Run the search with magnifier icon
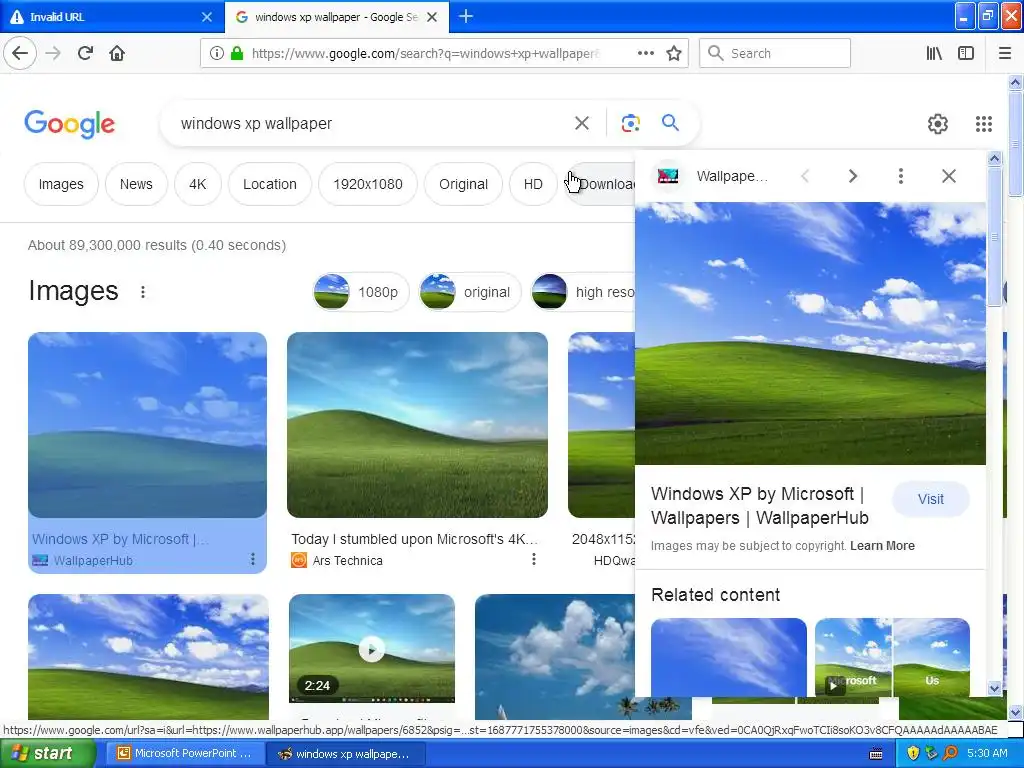The image size is (1024, 768). click(x=670, y=122)
